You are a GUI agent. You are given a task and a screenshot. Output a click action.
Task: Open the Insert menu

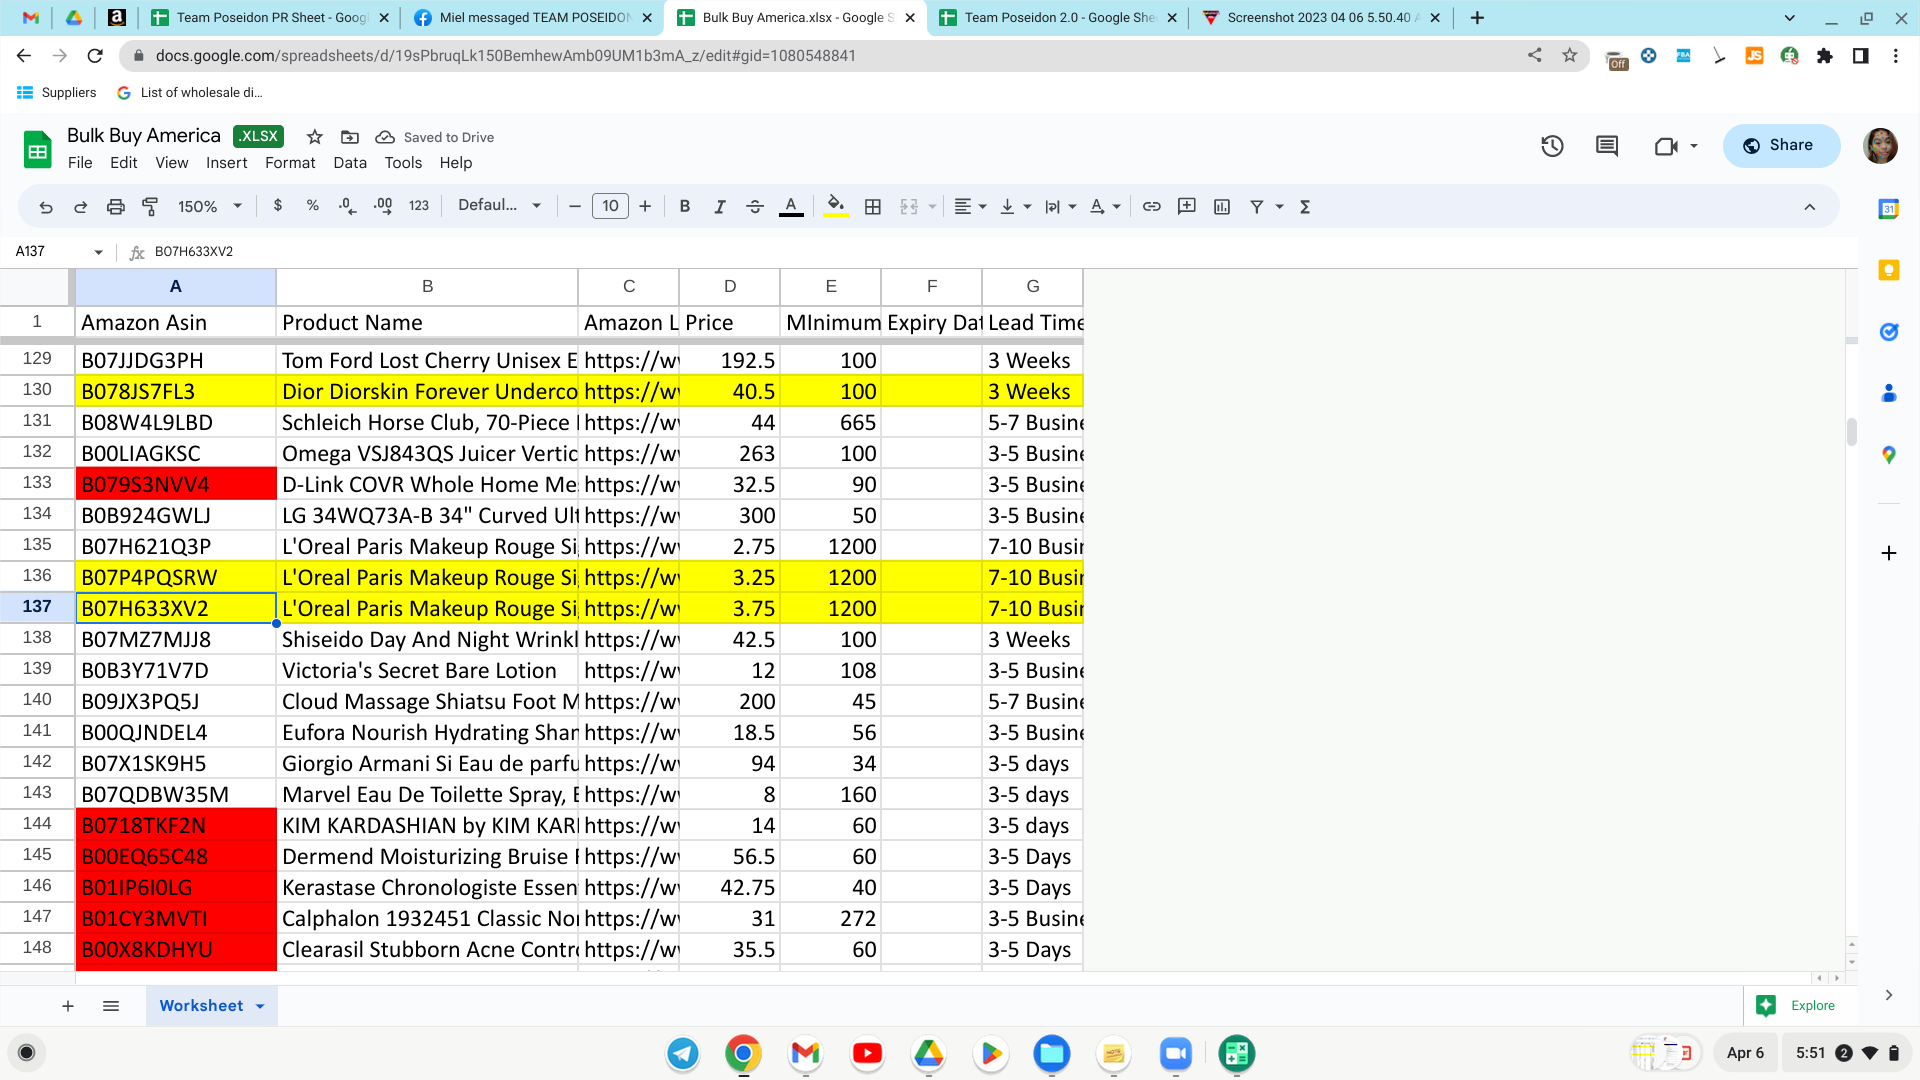[227, 163]
